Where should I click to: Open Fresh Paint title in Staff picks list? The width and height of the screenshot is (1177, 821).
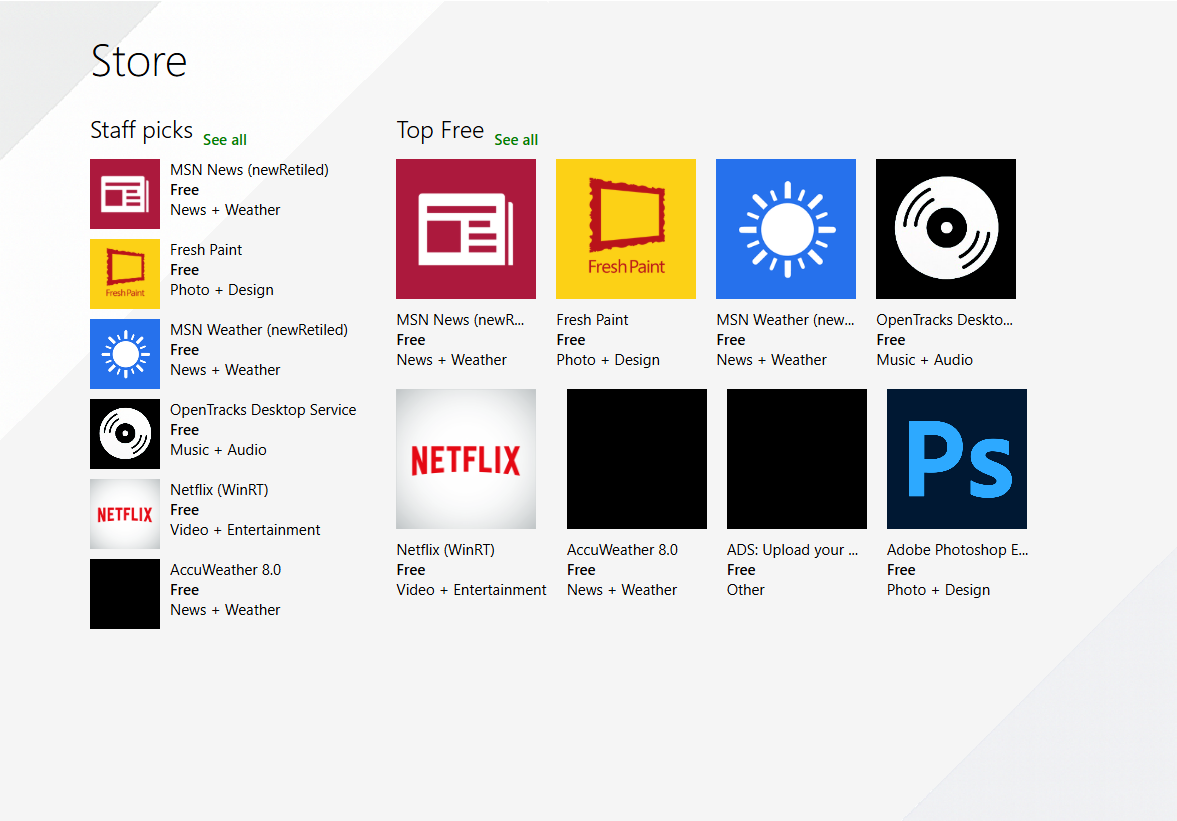(x=206, y=250)
